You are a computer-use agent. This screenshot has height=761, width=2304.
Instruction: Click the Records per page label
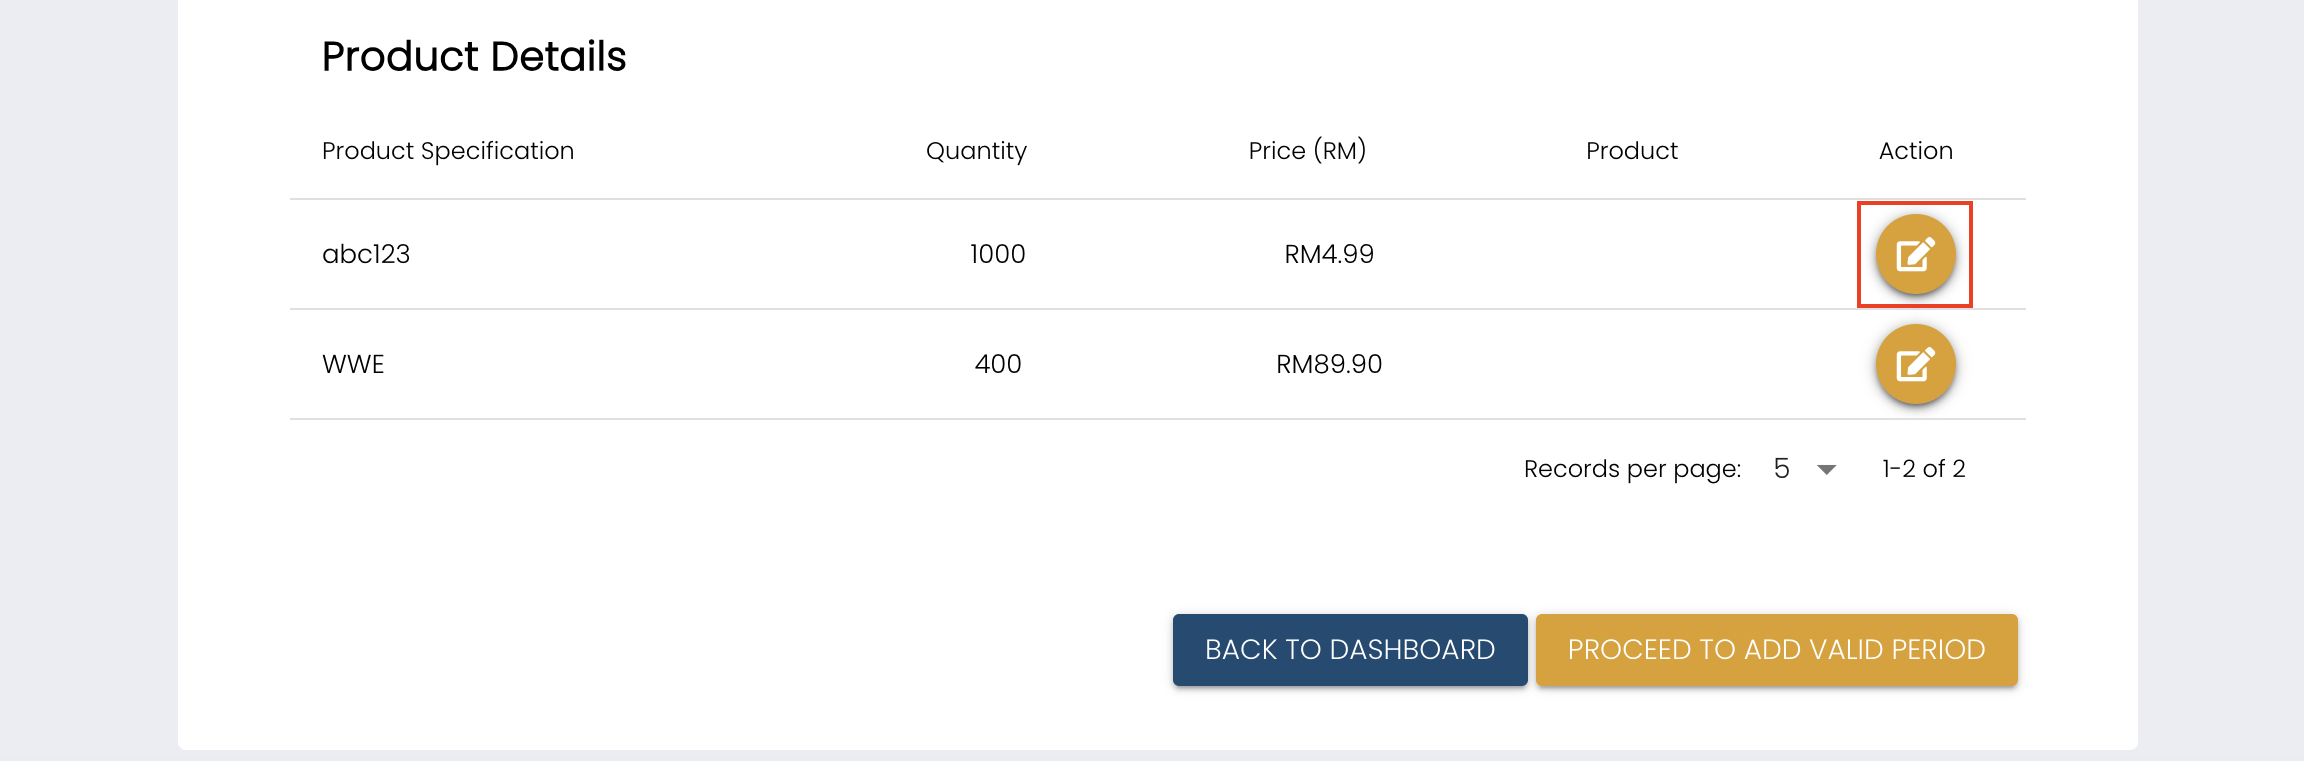[1632, 469]
